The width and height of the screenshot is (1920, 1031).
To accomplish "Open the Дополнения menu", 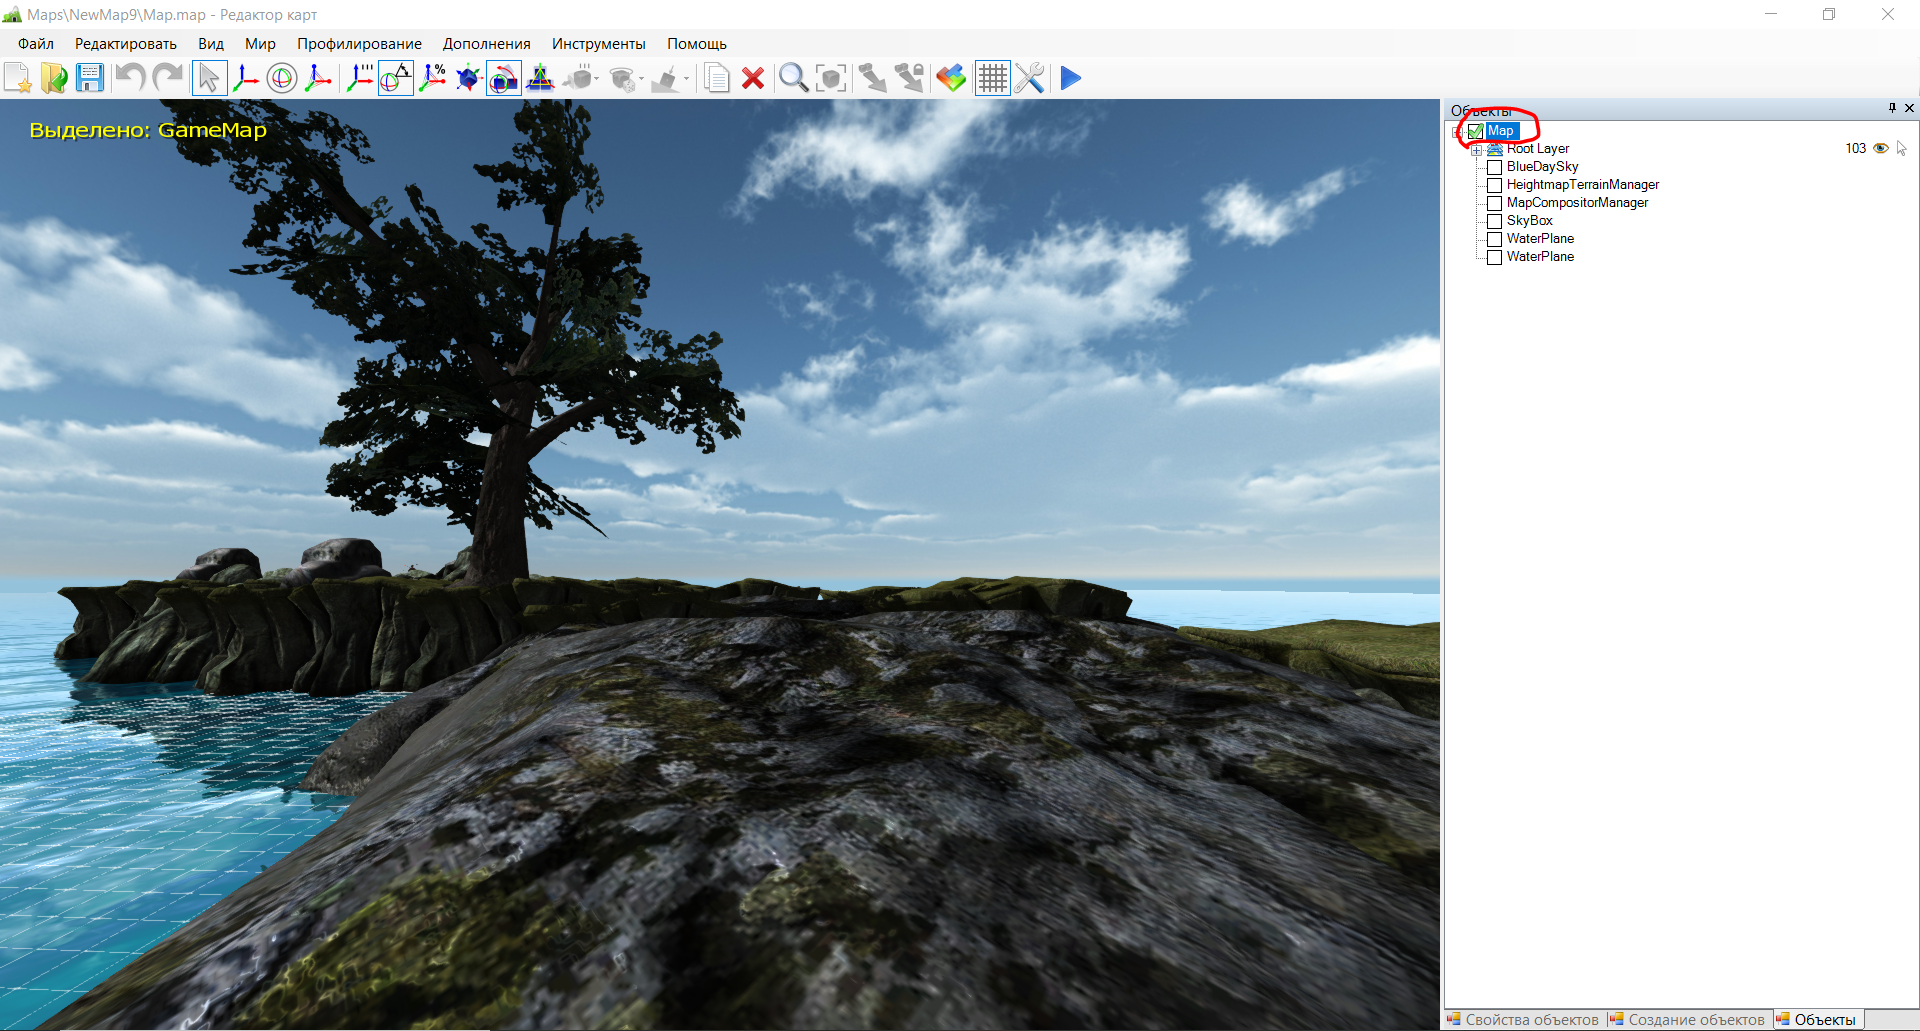I will (x=487, y=44).
